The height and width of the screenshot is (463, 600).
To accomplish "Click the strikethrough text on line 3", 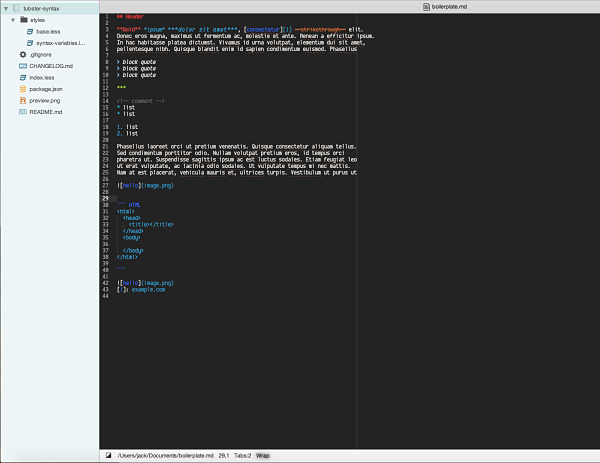I will click(320, 29).
